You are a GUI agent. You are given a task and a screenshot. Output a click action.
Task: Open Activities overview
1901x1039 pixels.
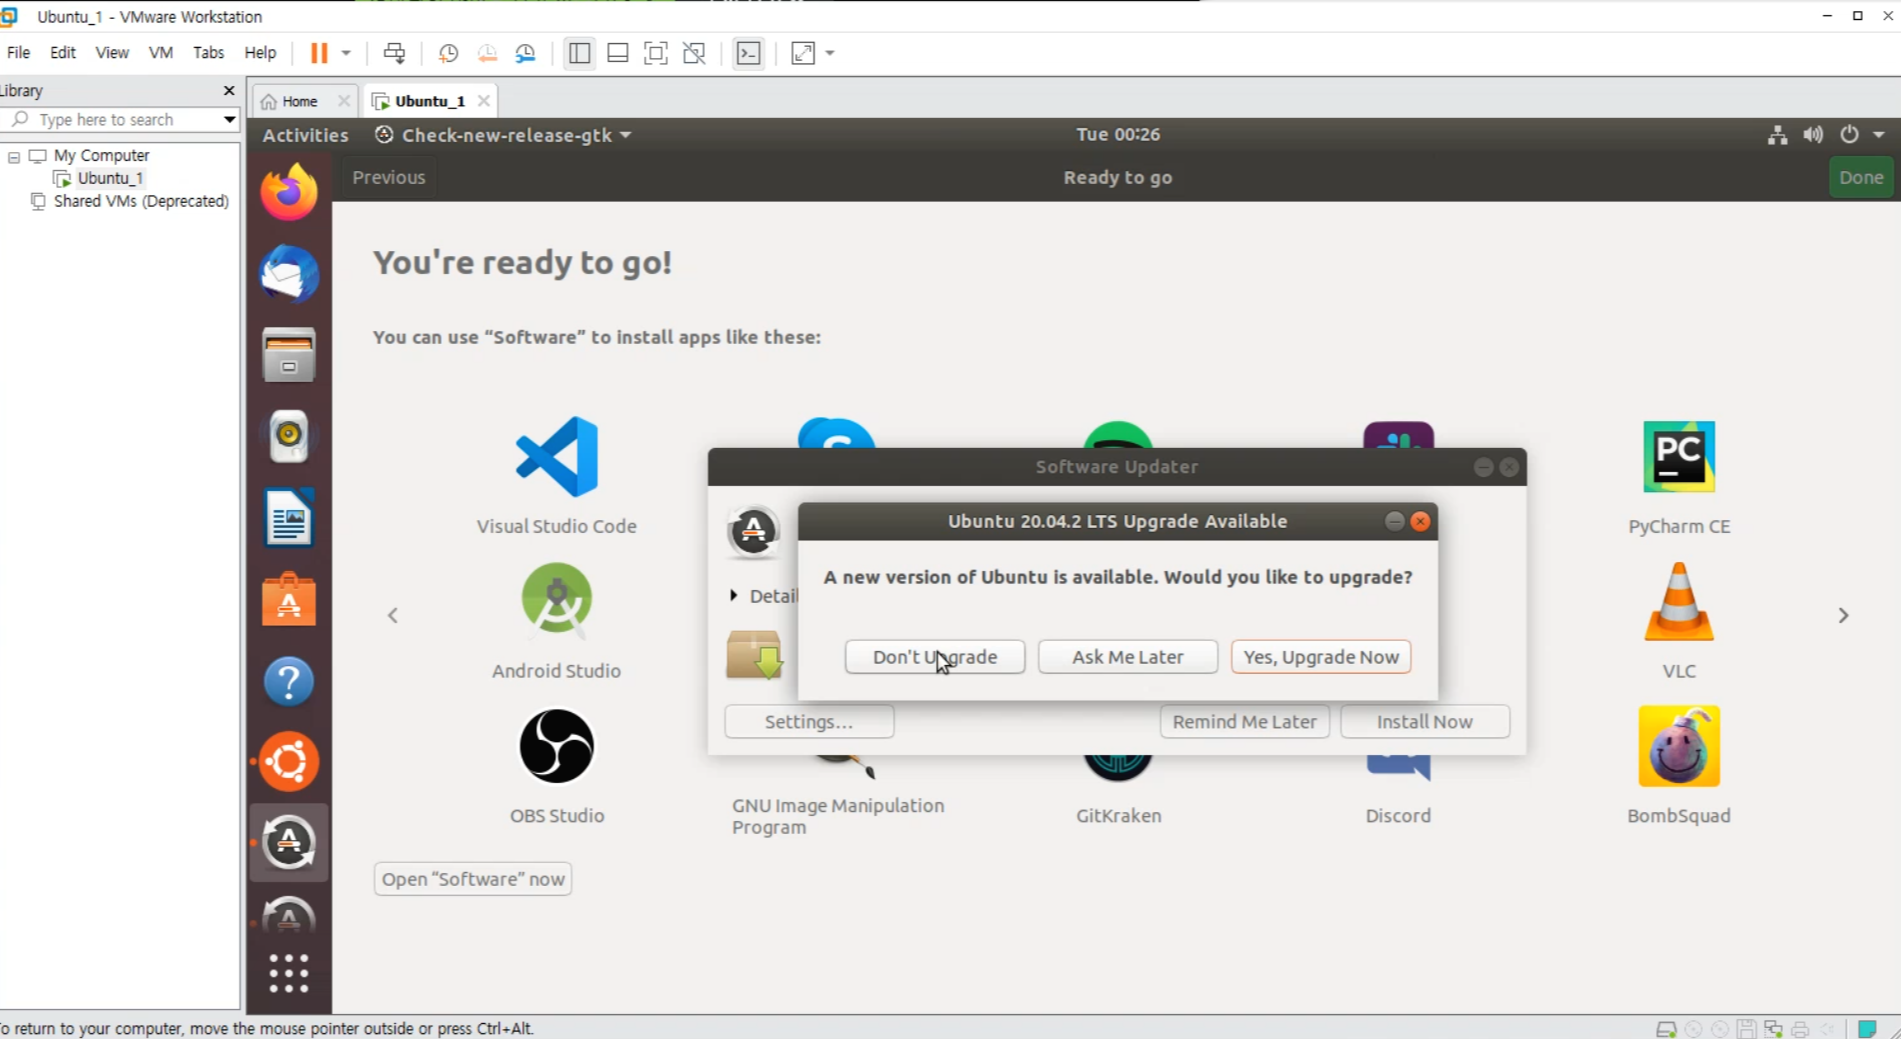pos(305,135)
